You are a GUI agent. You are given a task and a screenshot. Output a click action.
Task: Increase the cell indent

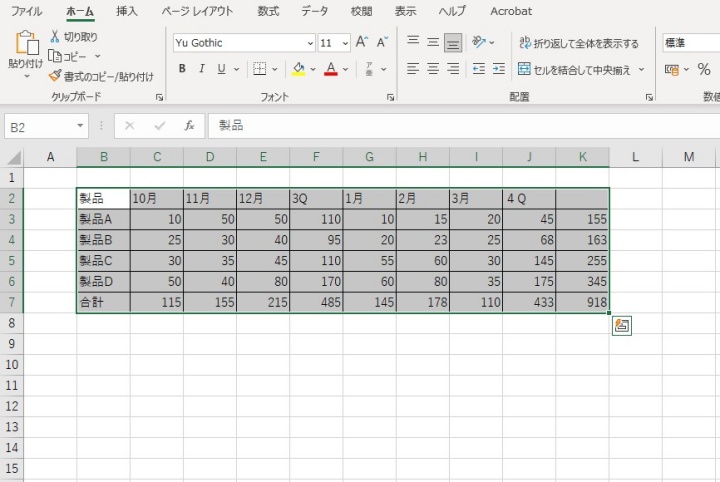coord(499,69)
